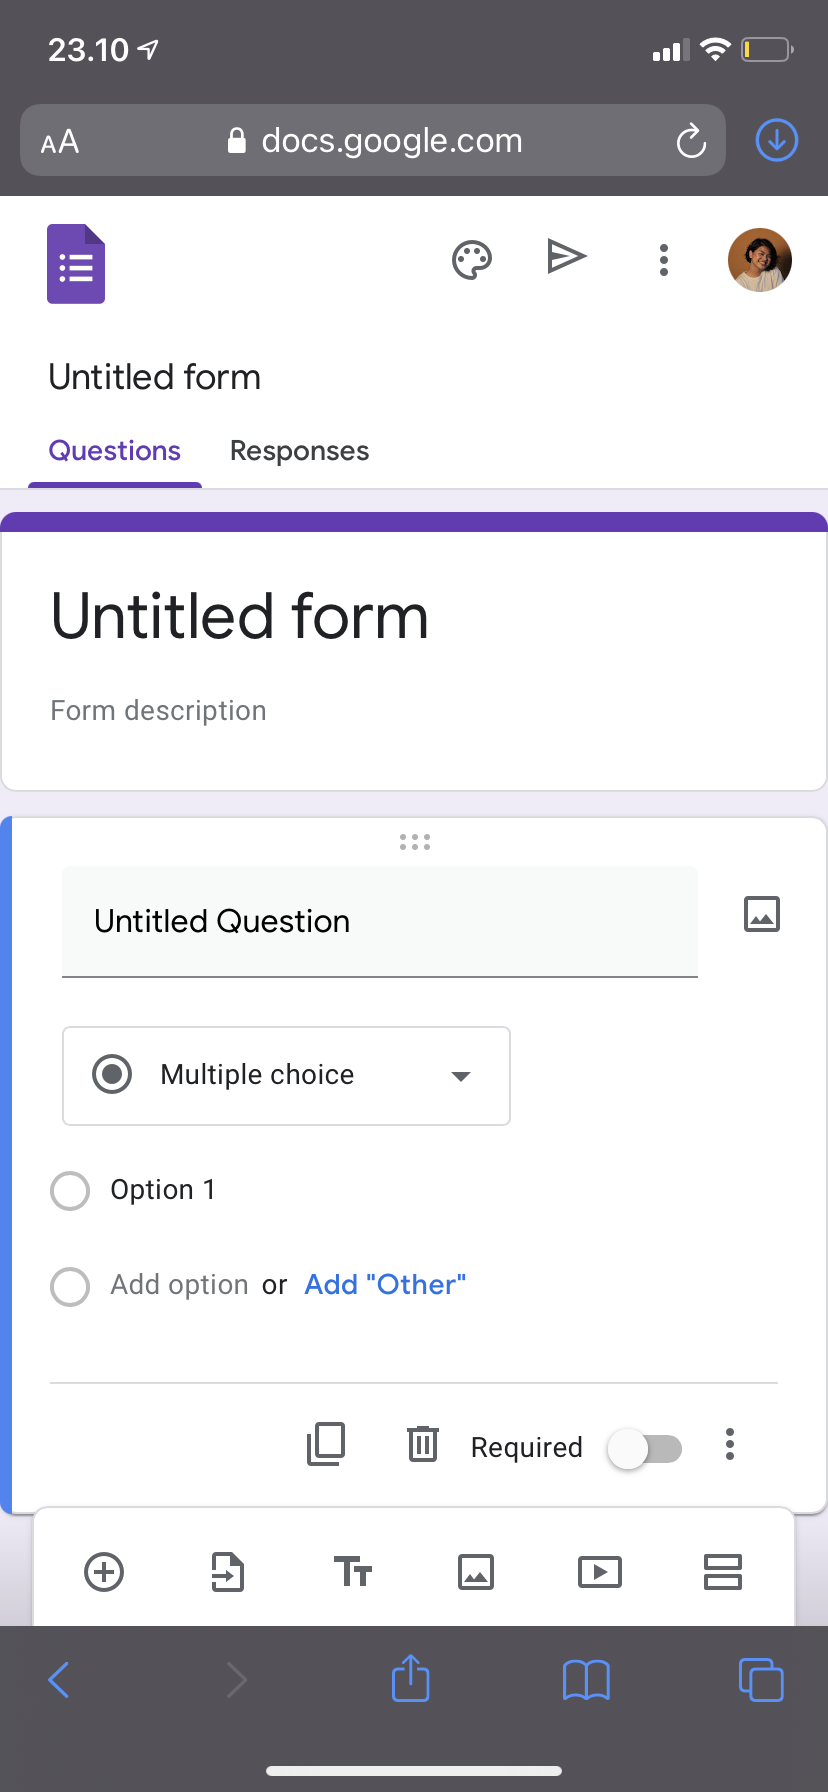Open question's more options menu
The height and width of the screenshot is (1792, 828).
730,1444
